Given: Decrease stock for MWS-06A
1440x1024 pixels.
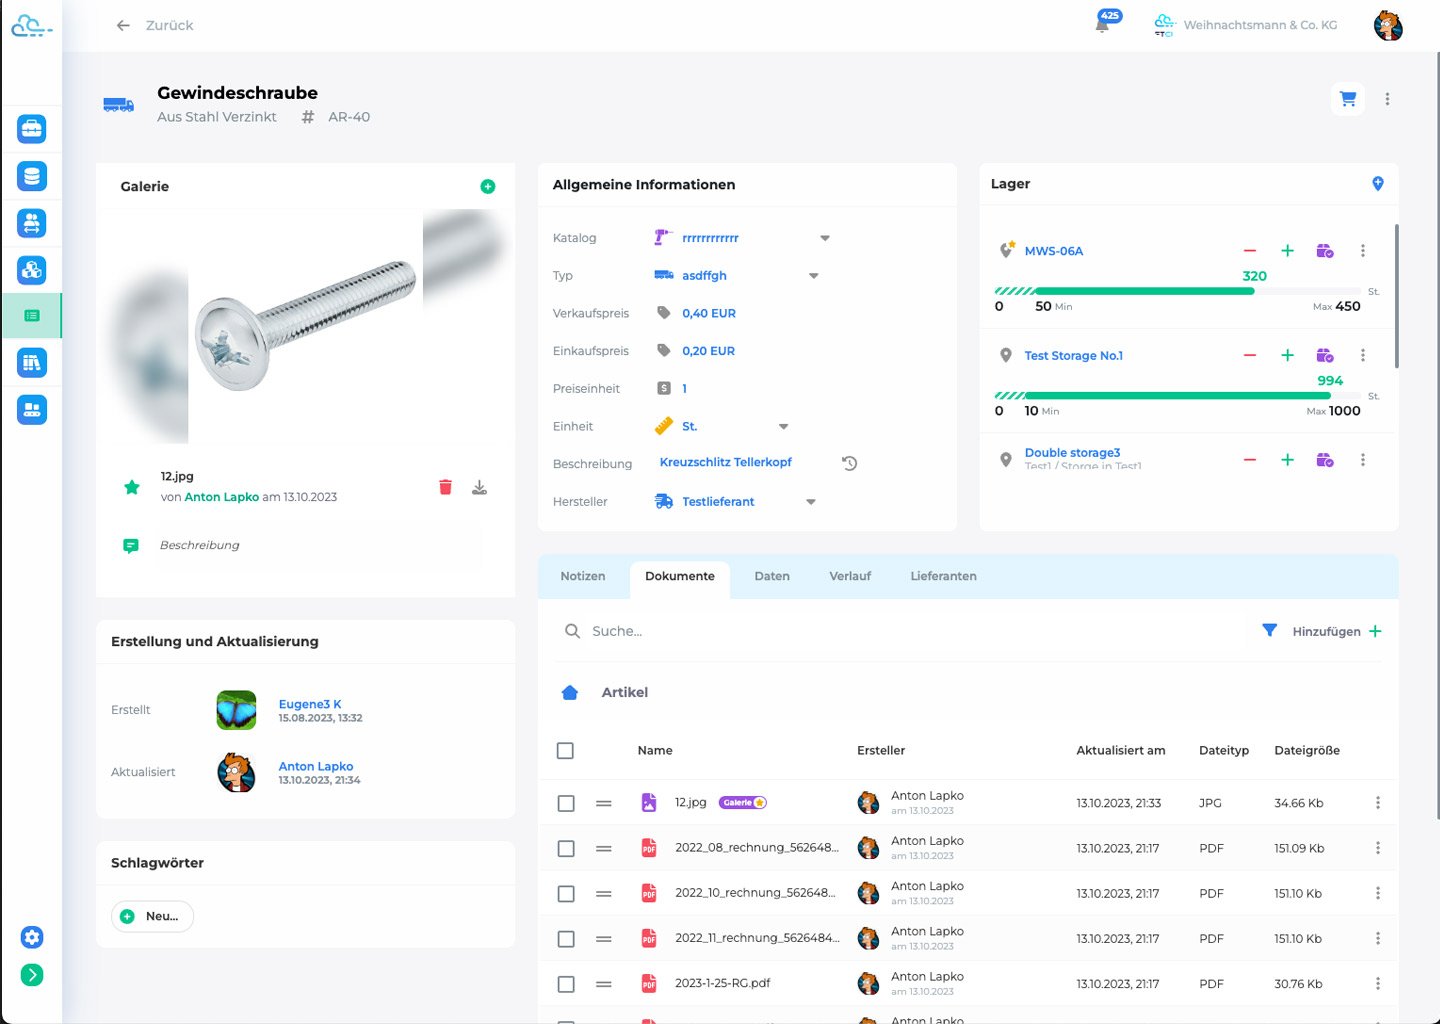Looking at the screenshot, I should [x=1250, y=251].
